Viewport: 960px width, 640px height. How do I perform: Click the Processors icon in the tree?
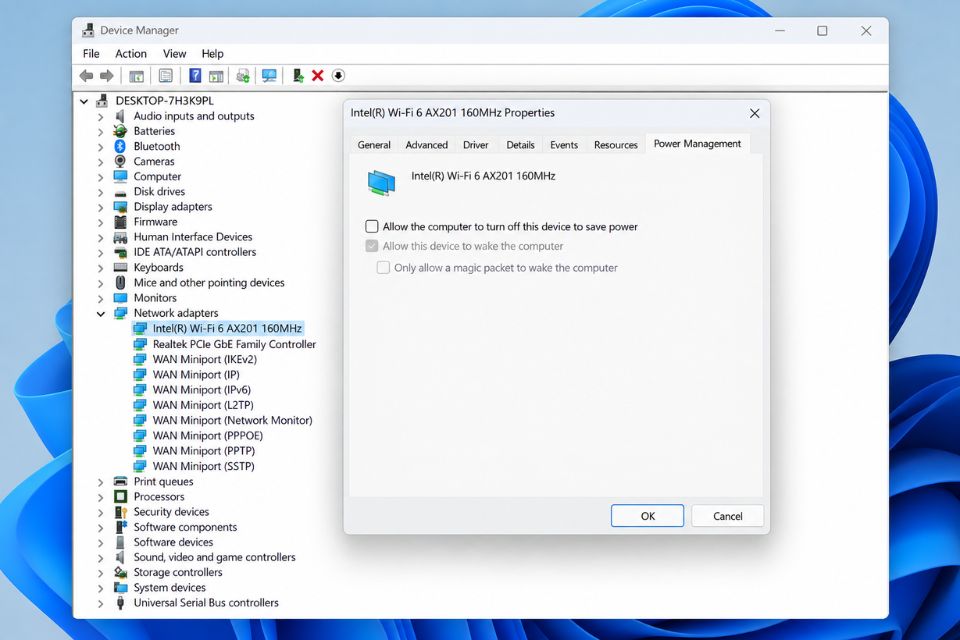click(121, 497)
